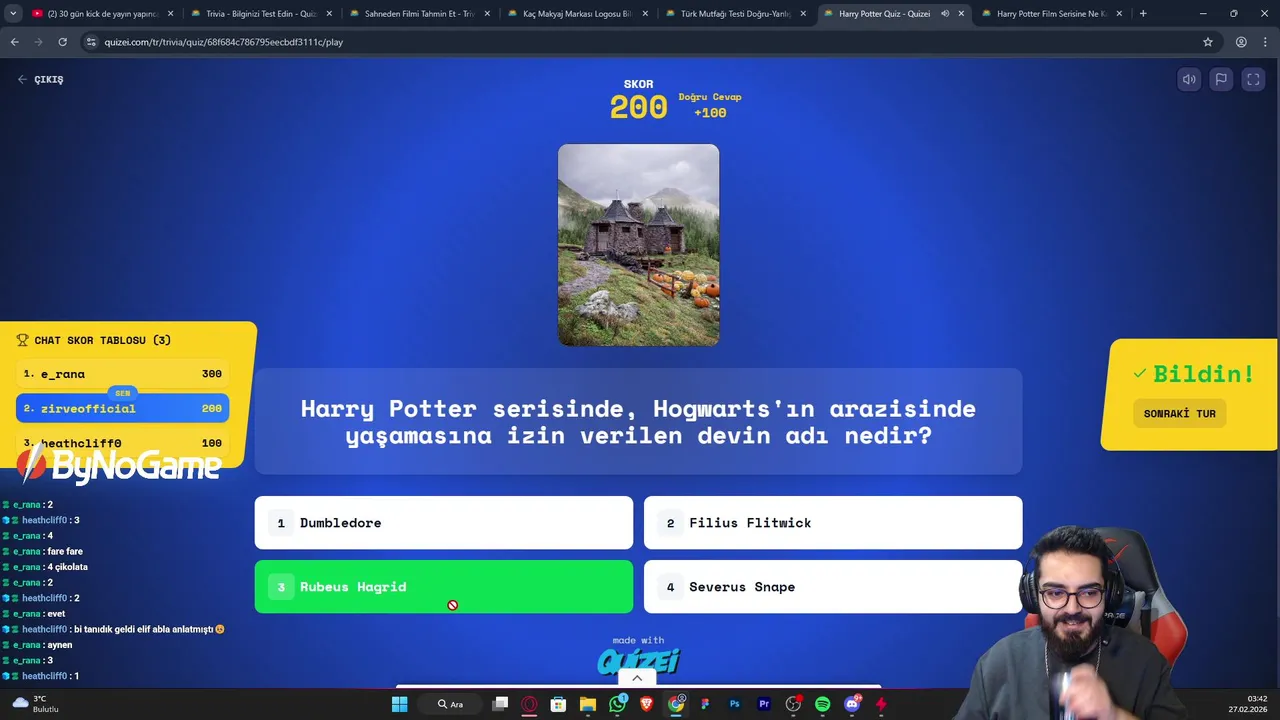This screenshot has height=720, width=1280.
Task: Close the 'Sahneden Filmi Tahmin Et' tab
Action: (x=487, y=14)
